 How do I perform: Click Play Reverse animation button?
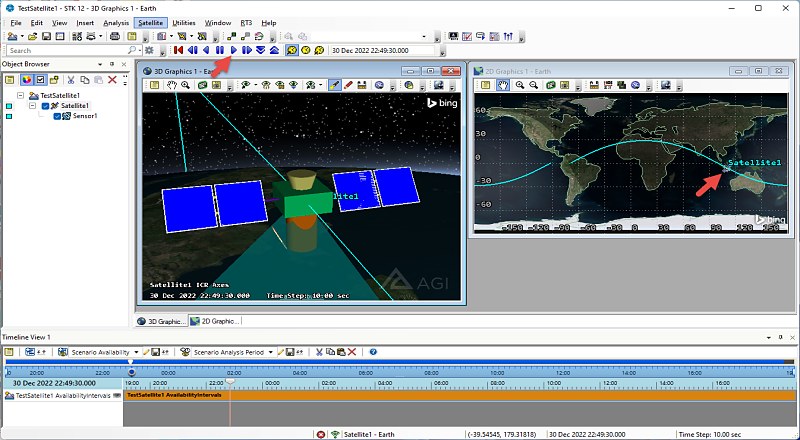click(x=206, y=50)
